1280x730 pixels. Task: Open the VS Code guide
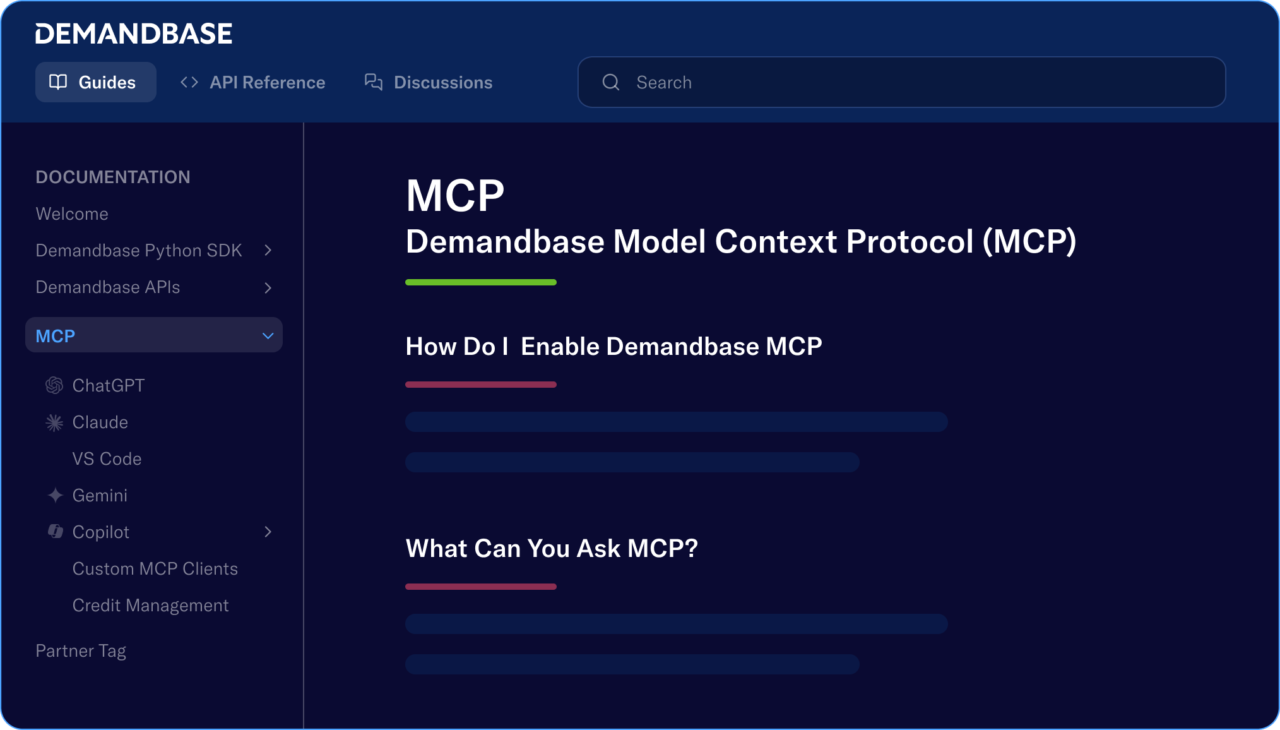[x=107, y=459]
